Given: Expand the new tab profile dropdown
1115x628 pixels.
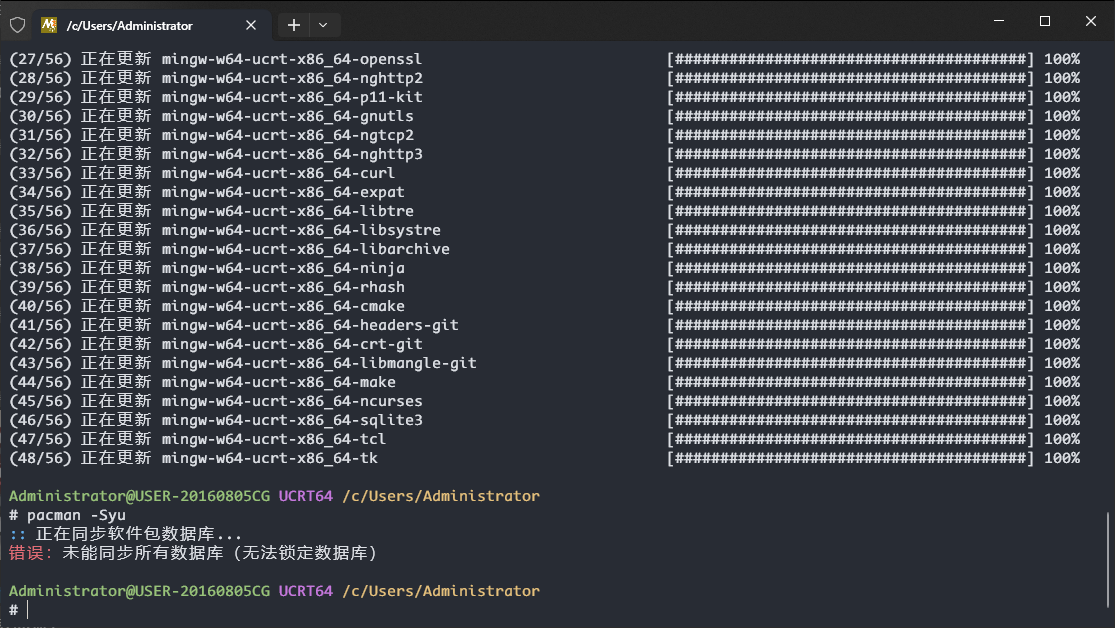Looking at the screenshot, I should pyautogui.click(x=323, y=25).
